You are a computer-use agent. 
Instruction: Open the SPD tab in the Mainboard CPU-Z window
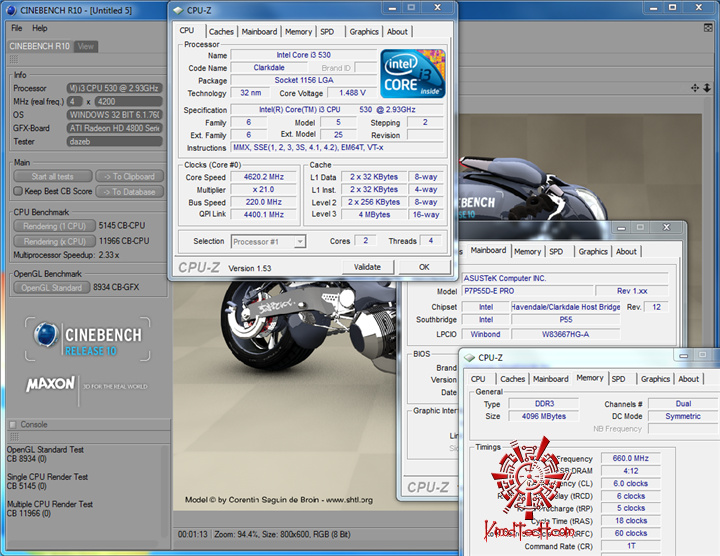coord(556,252)
